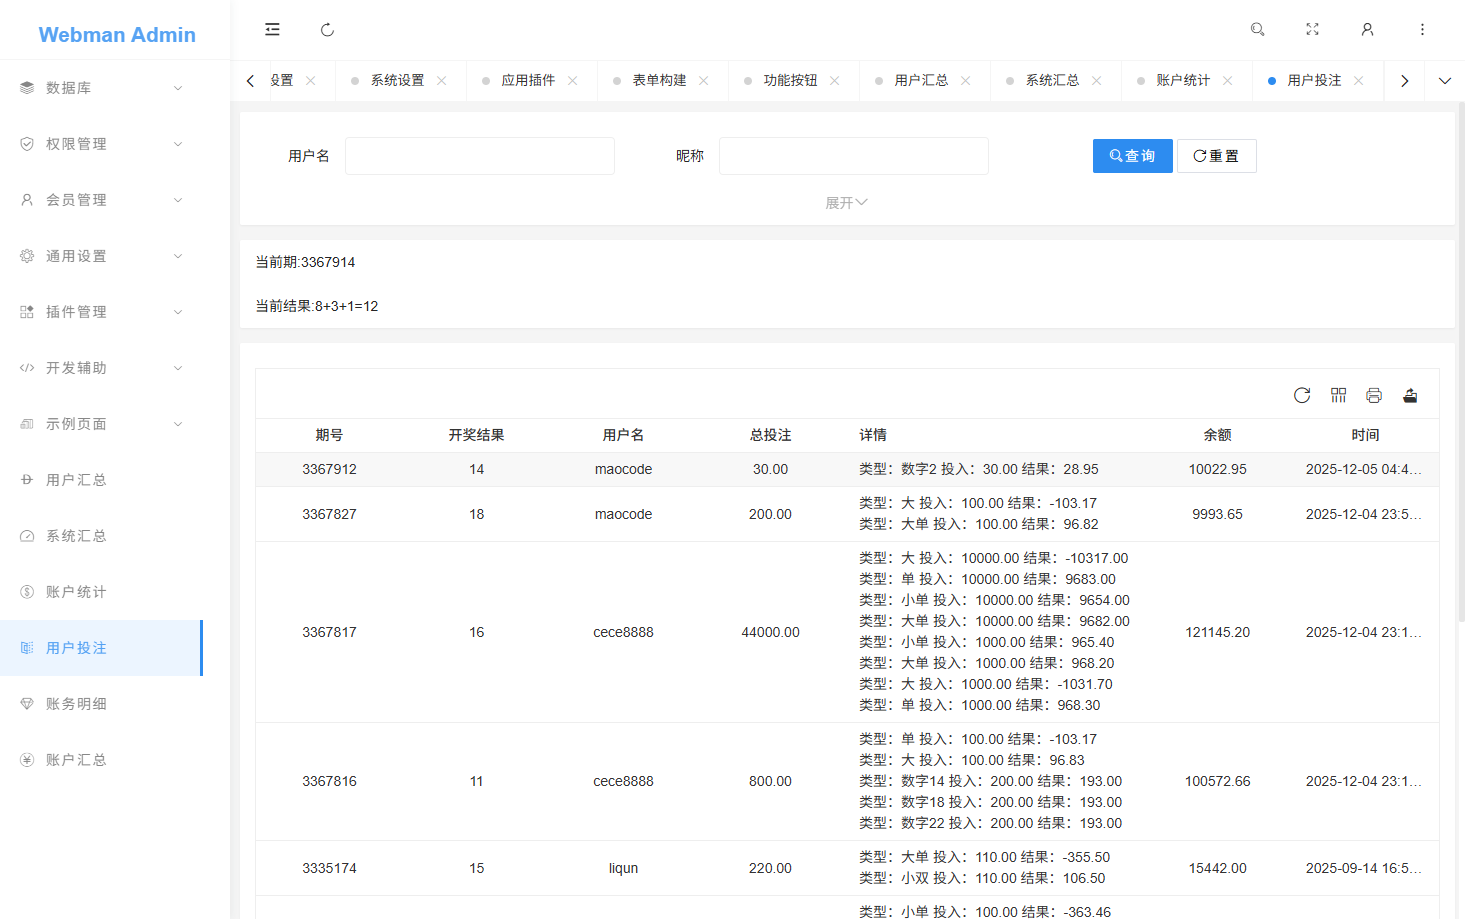Click the 重置 reset button
The image size is (1465, 919).
[x=1216, y=156]
